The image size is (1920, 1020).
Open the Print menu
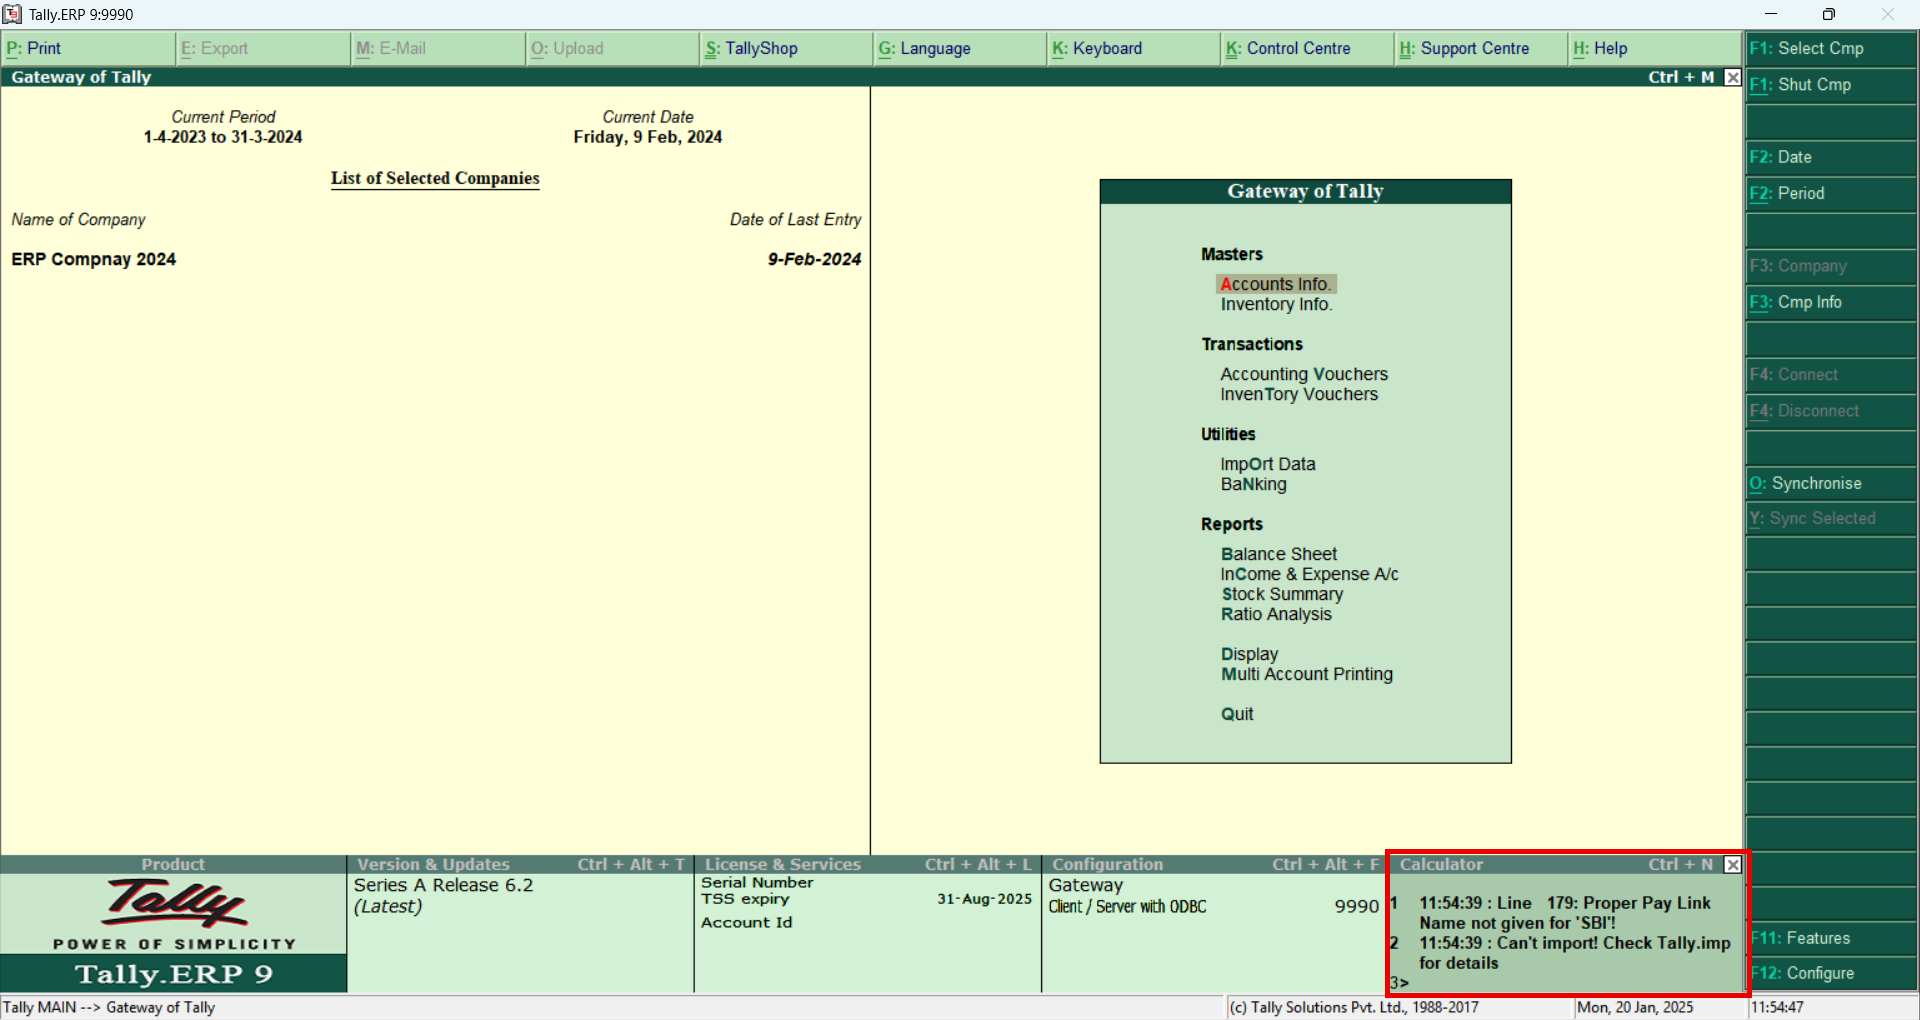88,48
